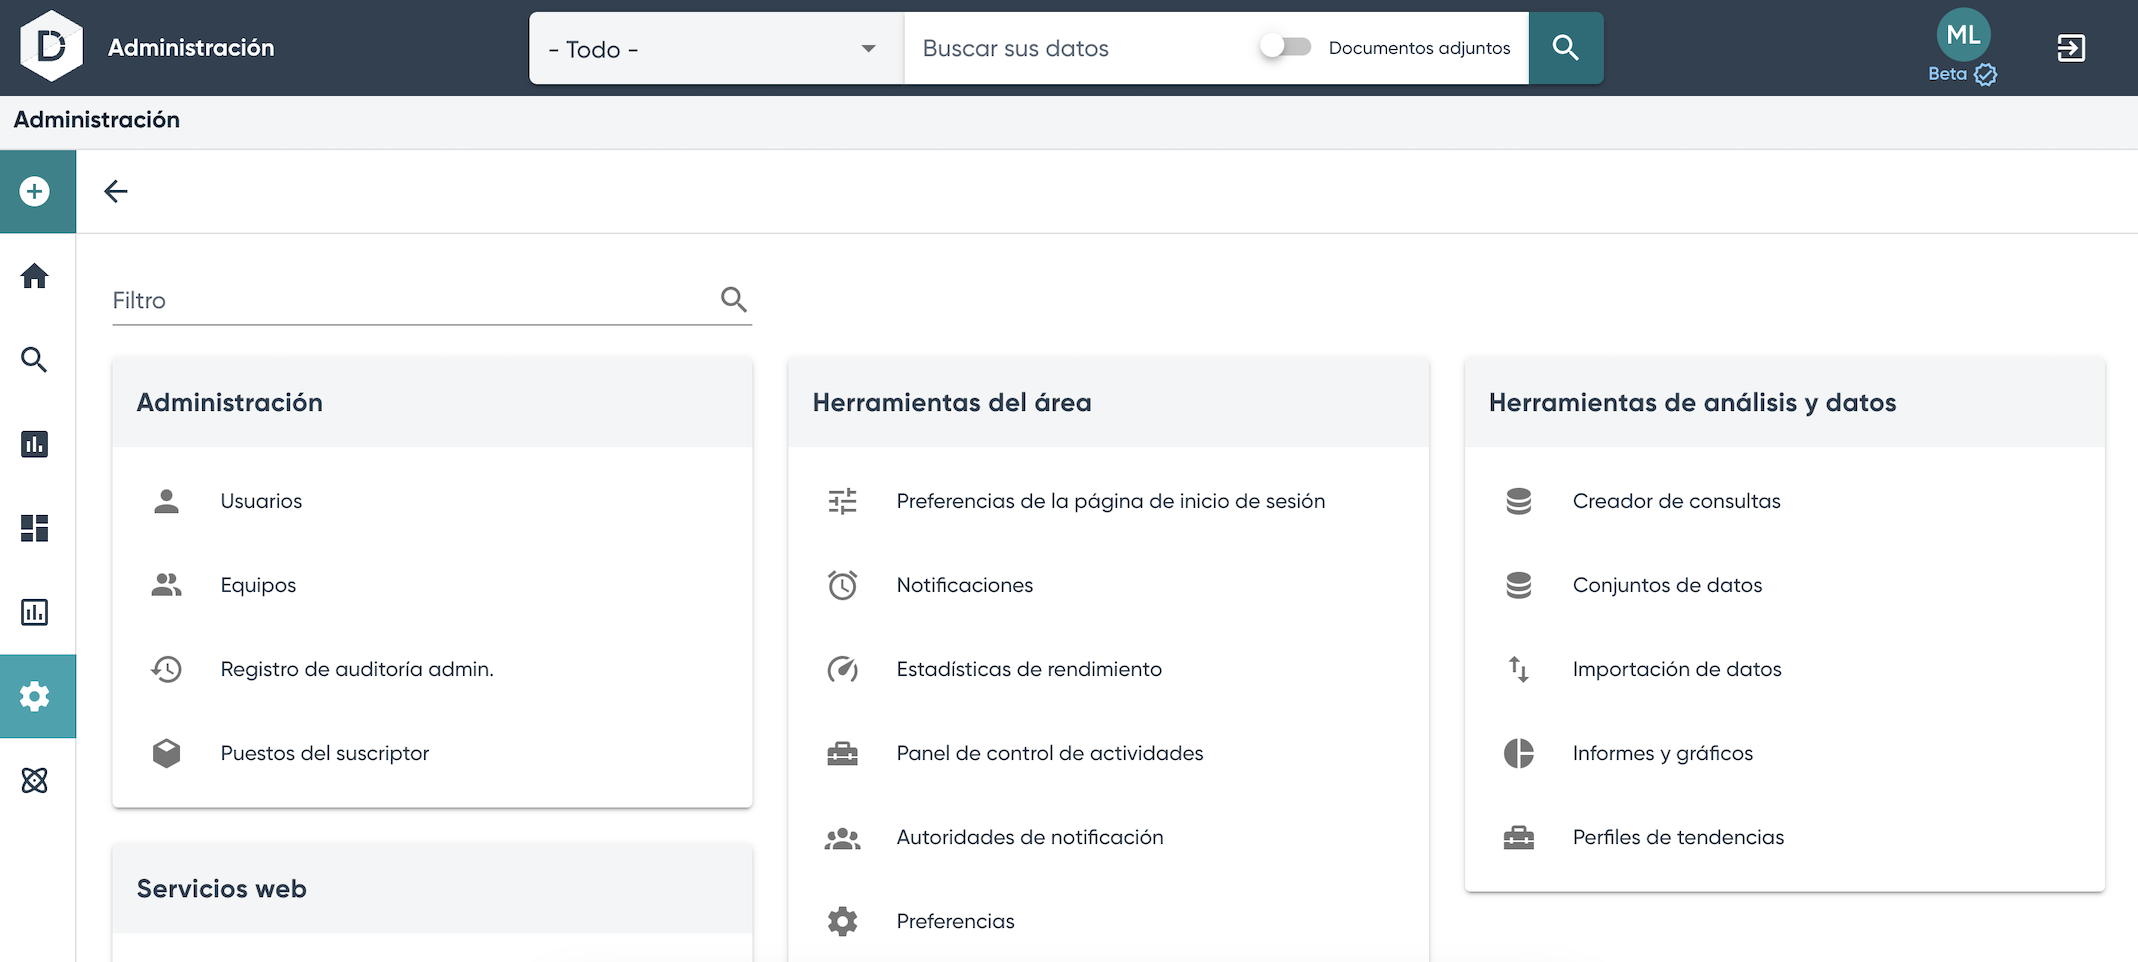The image size is (2138, 962).
Task: Click the database icon for Creador de consultas
Action: point(1519,501)
